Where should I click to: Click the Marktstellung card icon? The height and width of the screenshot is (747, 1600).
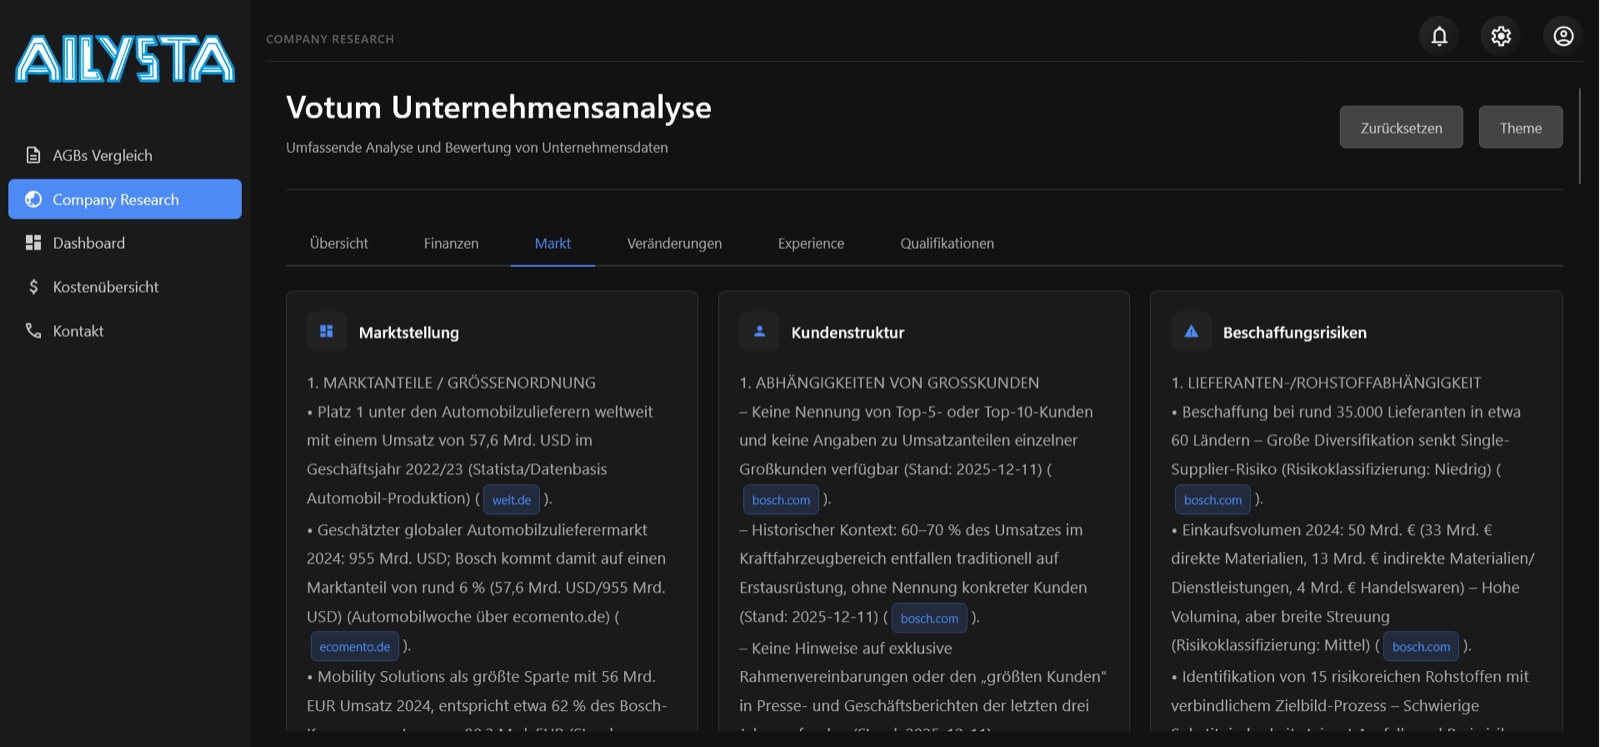pos(326,331)
